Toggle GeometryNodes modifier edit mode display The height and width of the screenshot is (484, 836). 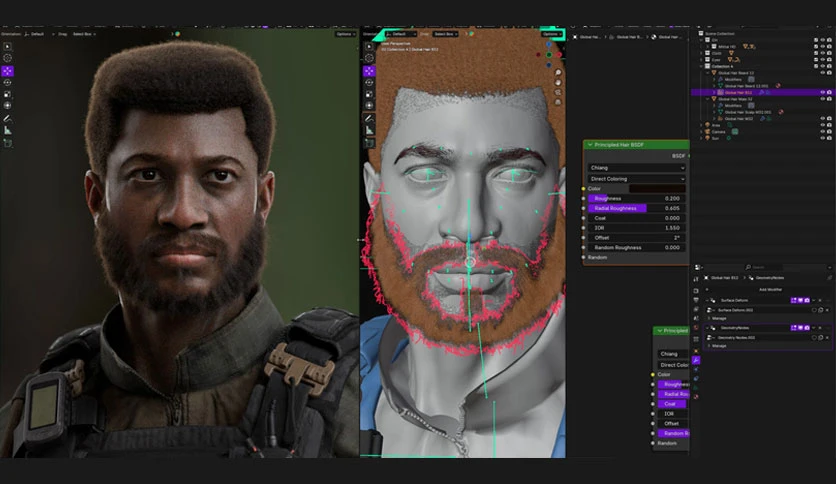pyautogui.click(x=793, y=328)
